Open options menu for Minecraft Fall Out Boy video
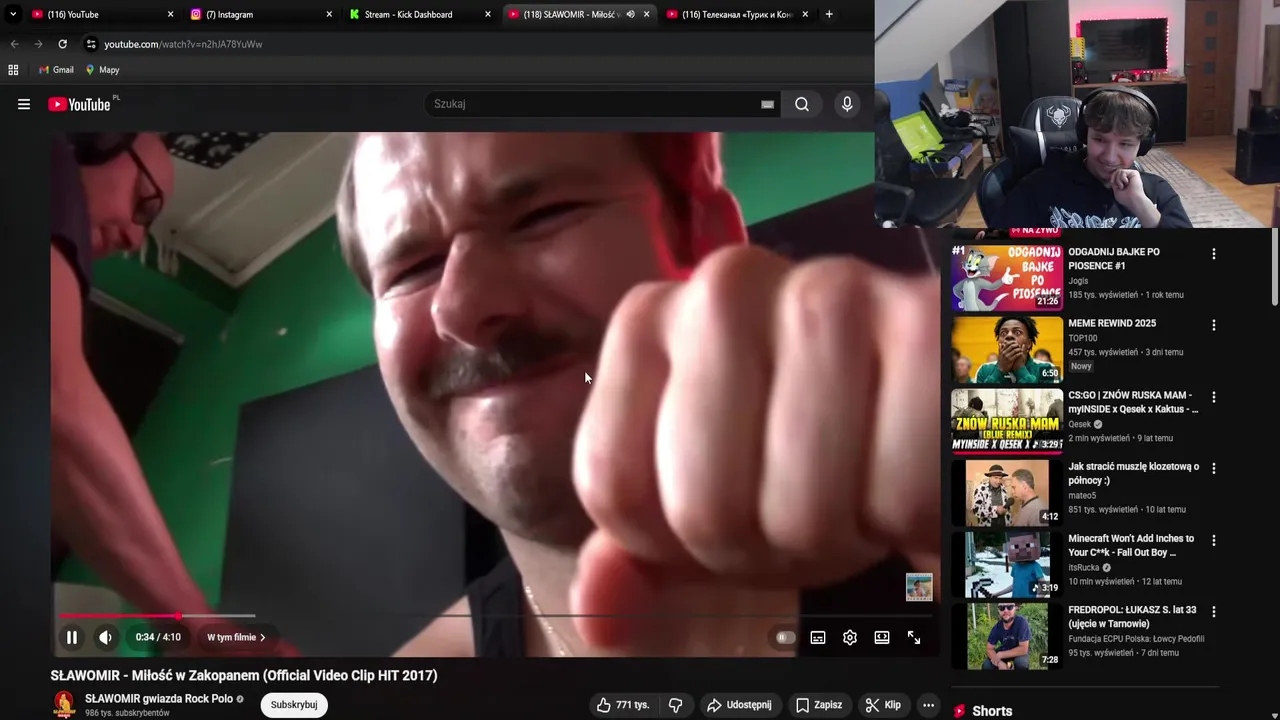Image resolution: width=1280 pixels, height=720 pixels. pyautogui.click(x=1214, y=540)
